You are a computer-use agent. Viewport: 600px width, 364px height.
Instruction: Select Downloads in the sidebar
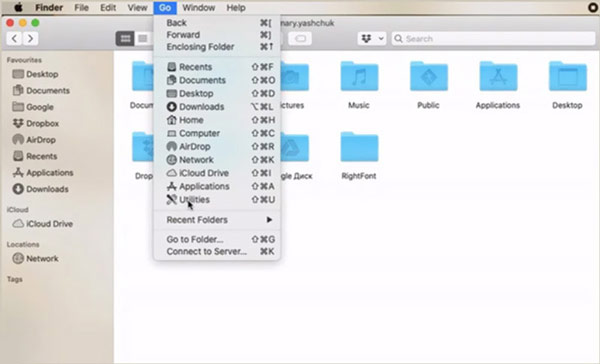pyautogui.click(x=40, y=189)
